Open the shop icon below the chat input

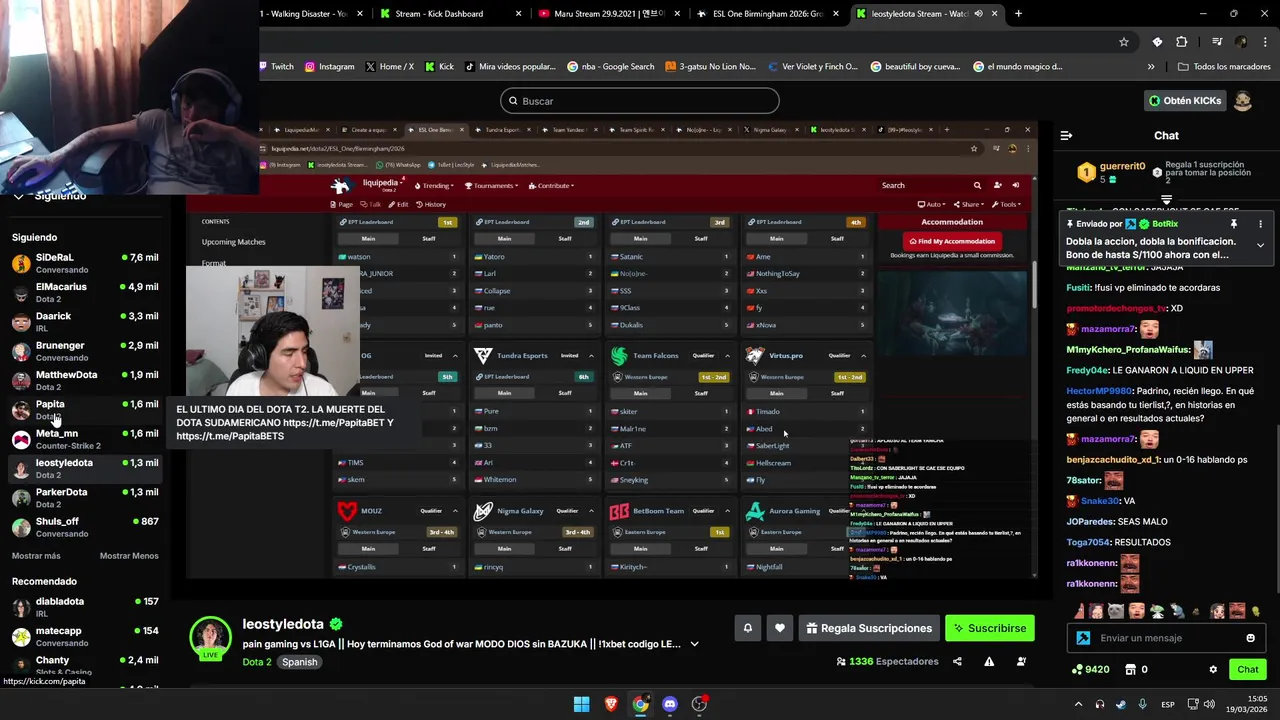point(1131,669)
